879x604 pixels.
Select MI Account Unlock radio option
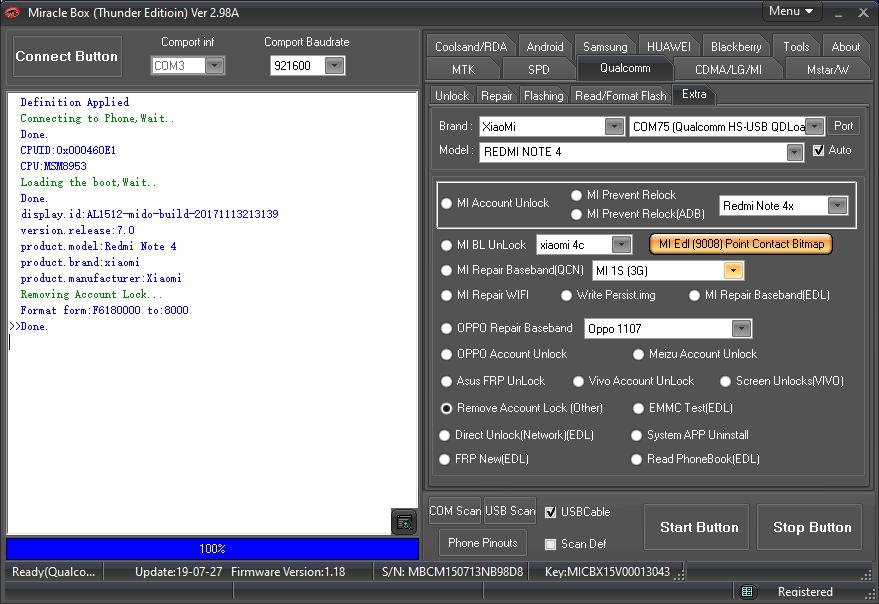coord(446,204)
